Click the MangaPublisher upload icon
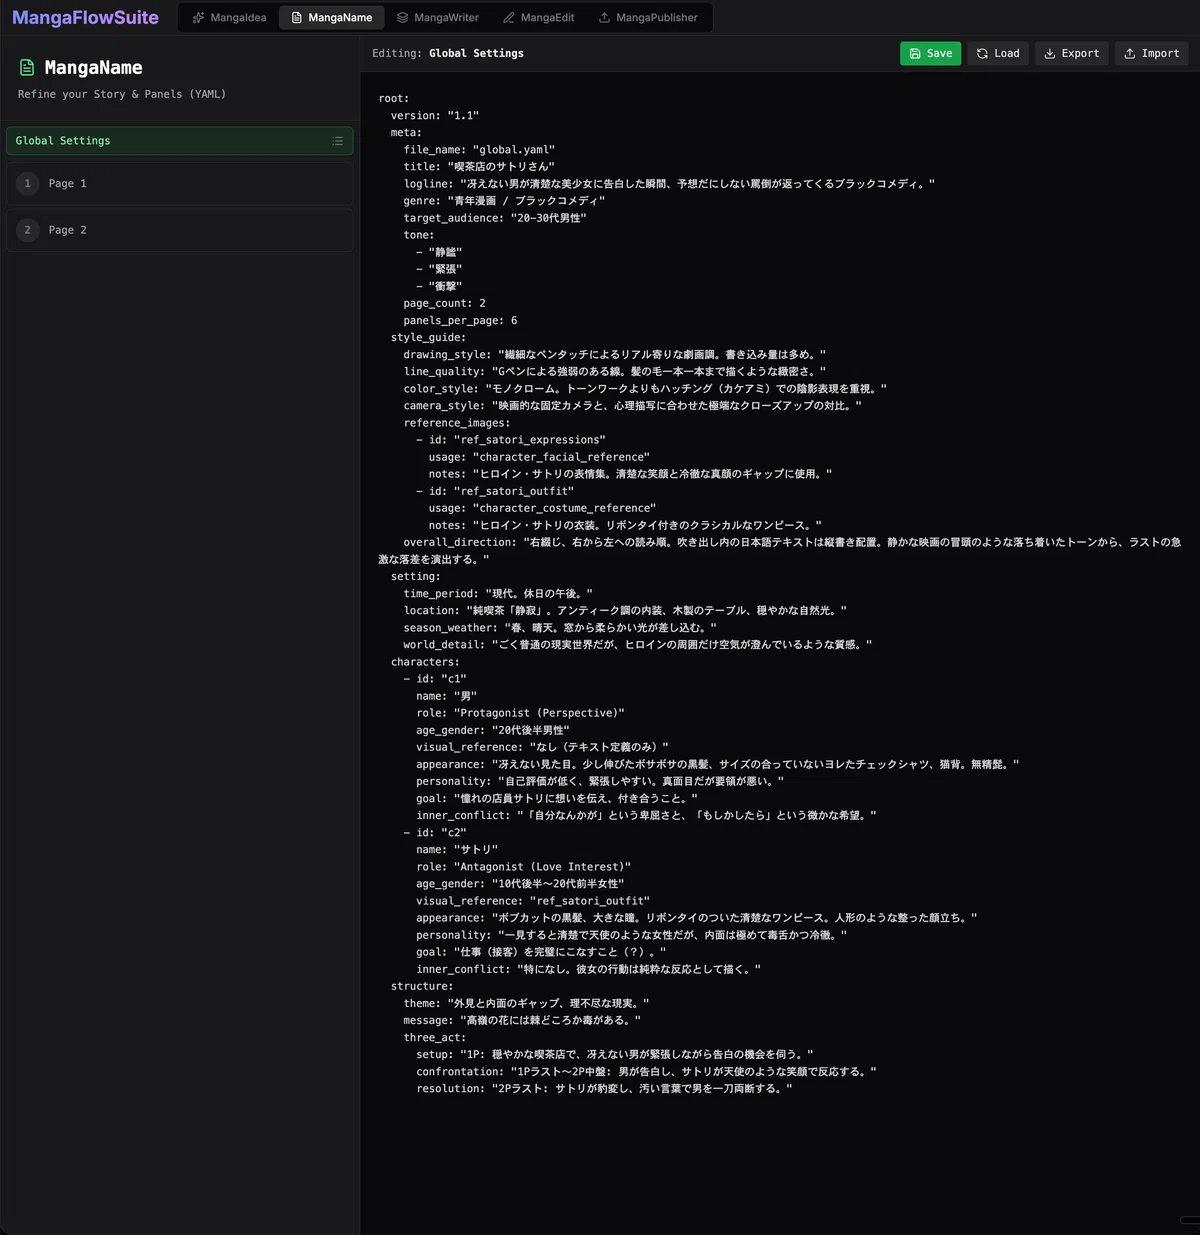Image resolution: width=1200 pixels, height=1235 pixels. (604, 18)
